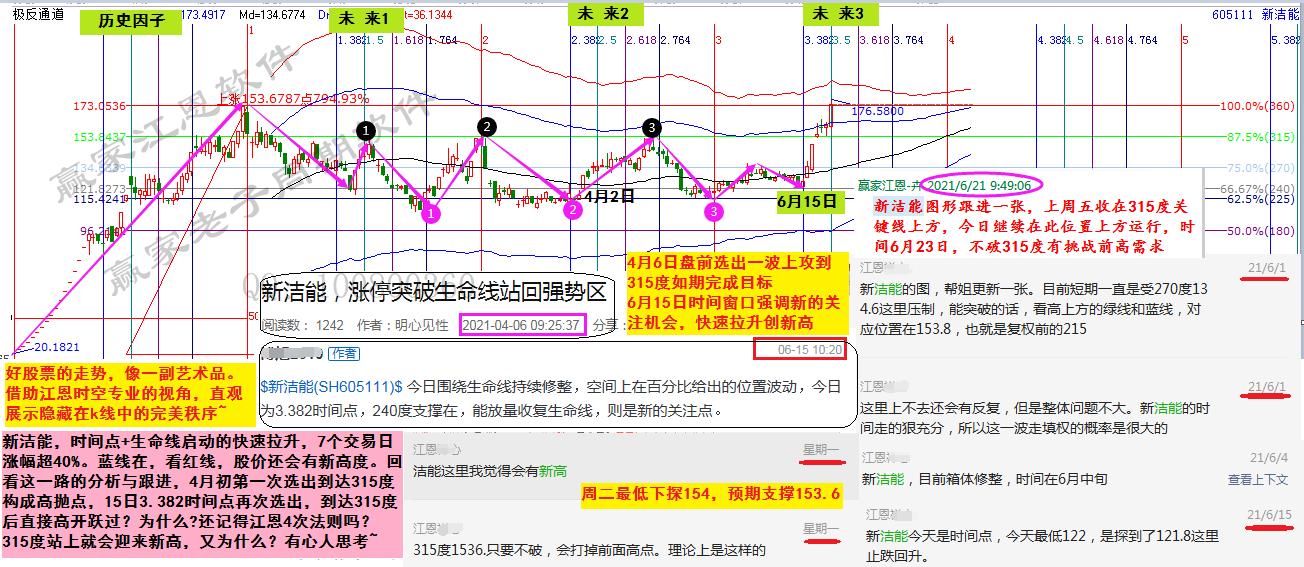Screen dimensions: 1304x567
Task: Select the magenta circle marker numbered 1
Action: click(x=431, y=213)
